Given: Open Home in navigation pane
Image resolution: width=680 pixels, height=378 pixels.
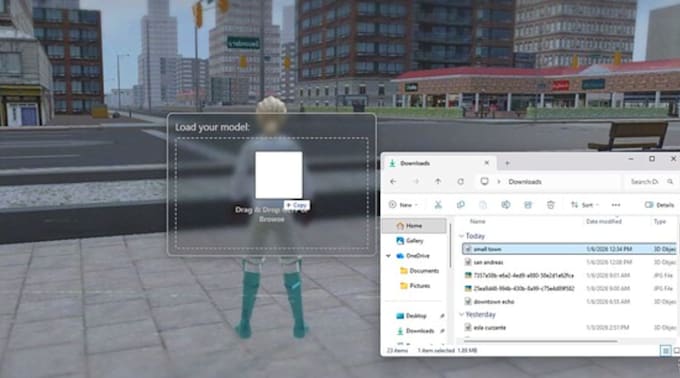Looking at the screenshot, I should (414, 226).
